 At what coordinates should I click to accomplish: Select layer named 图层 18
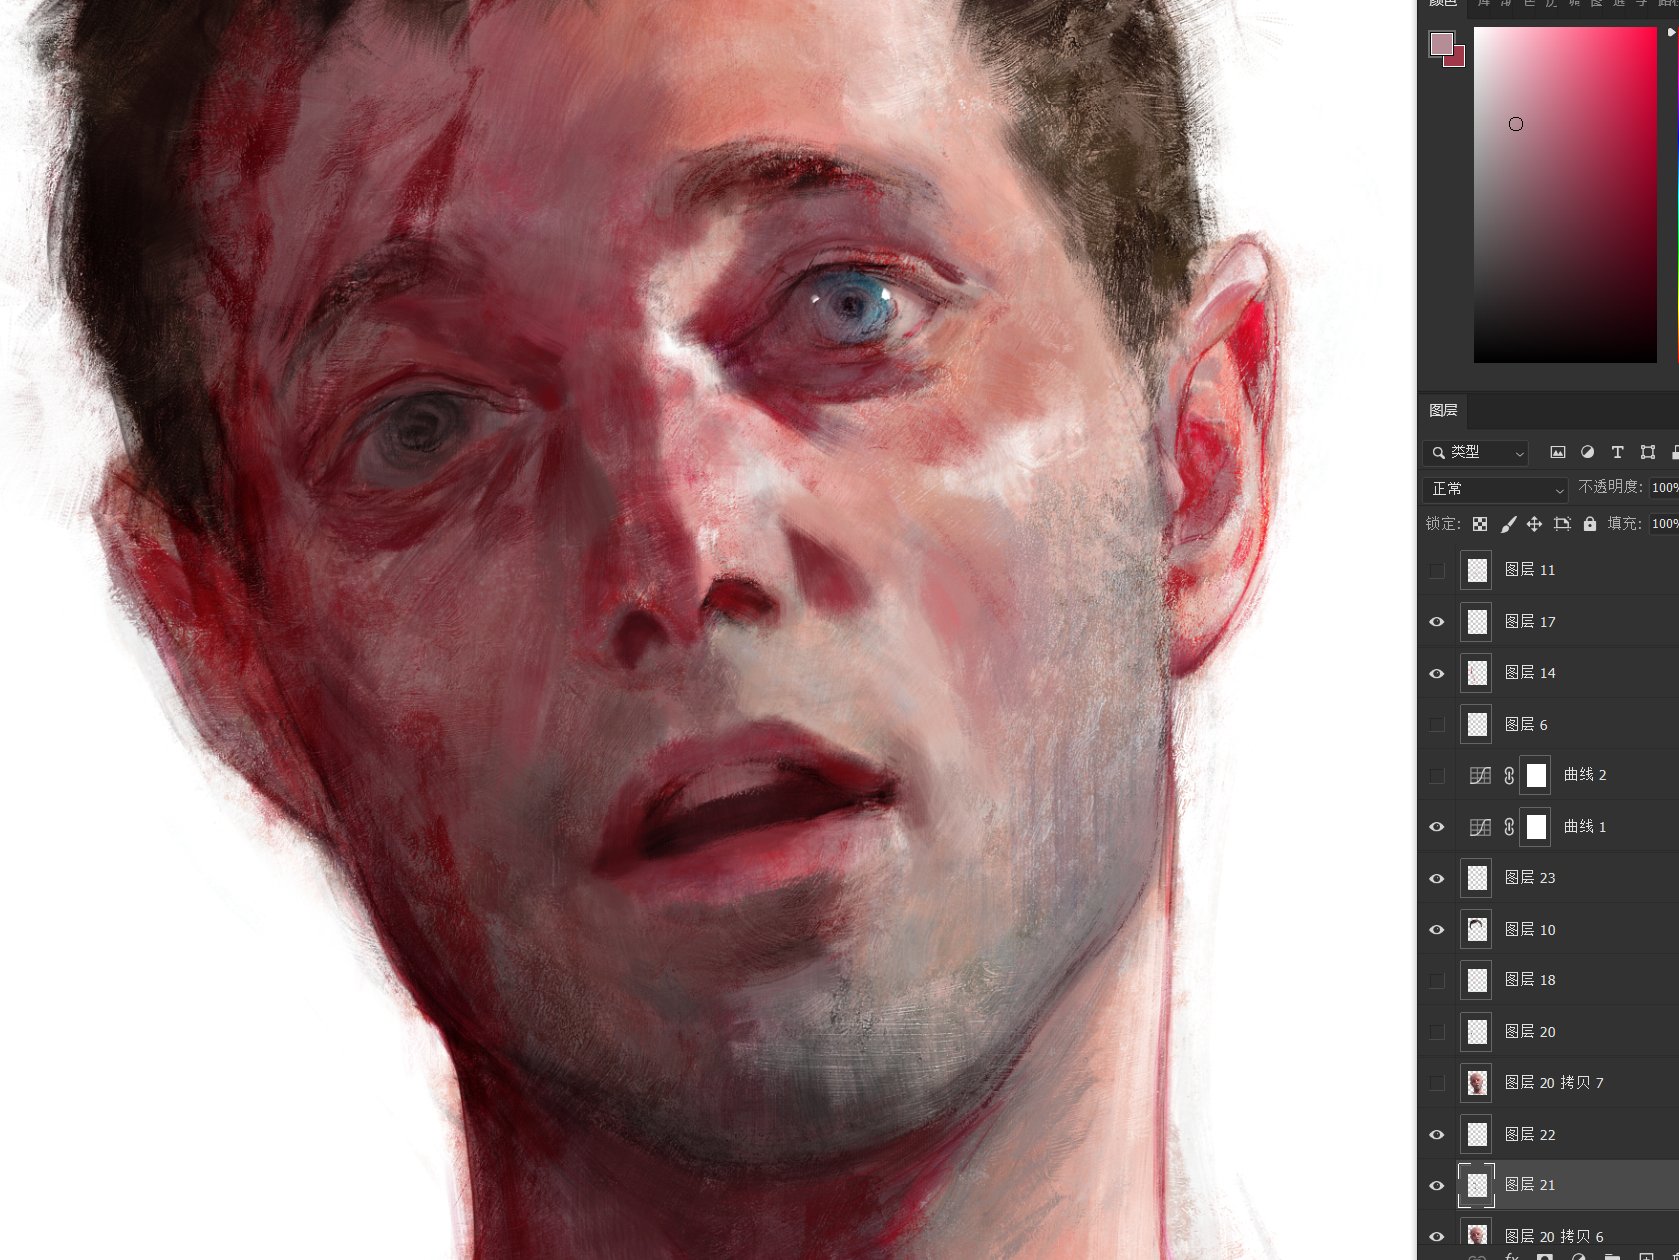click(x=1530, y=980)
